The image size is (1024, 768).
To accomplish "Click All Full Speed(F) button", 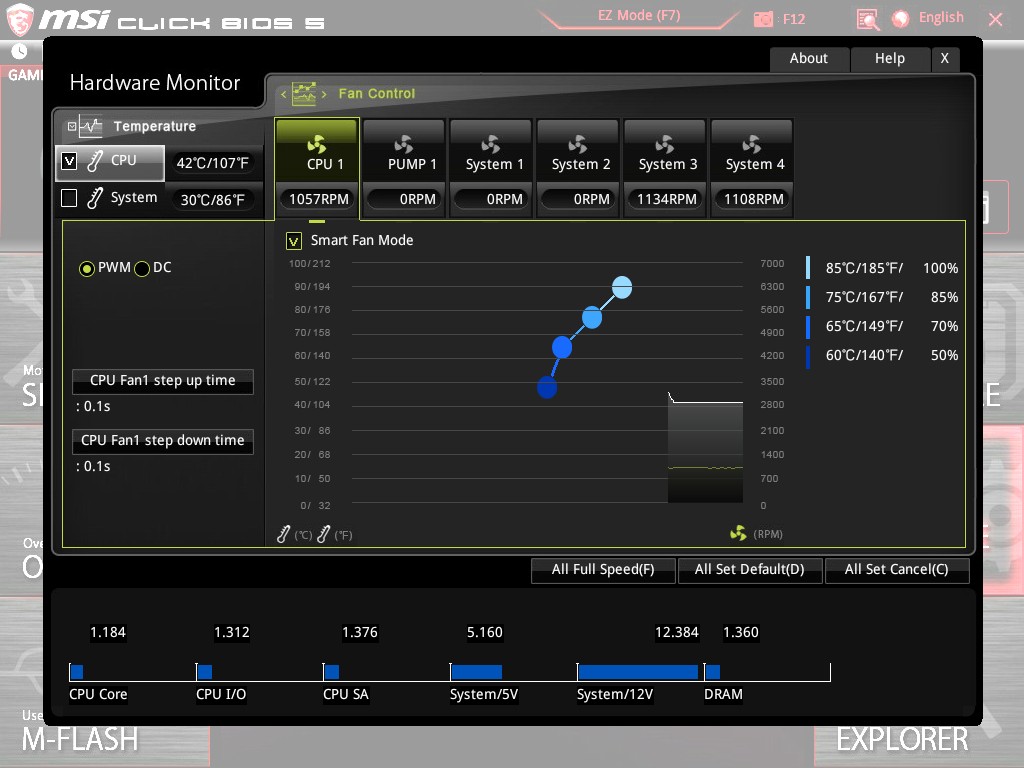I will 603,569.
